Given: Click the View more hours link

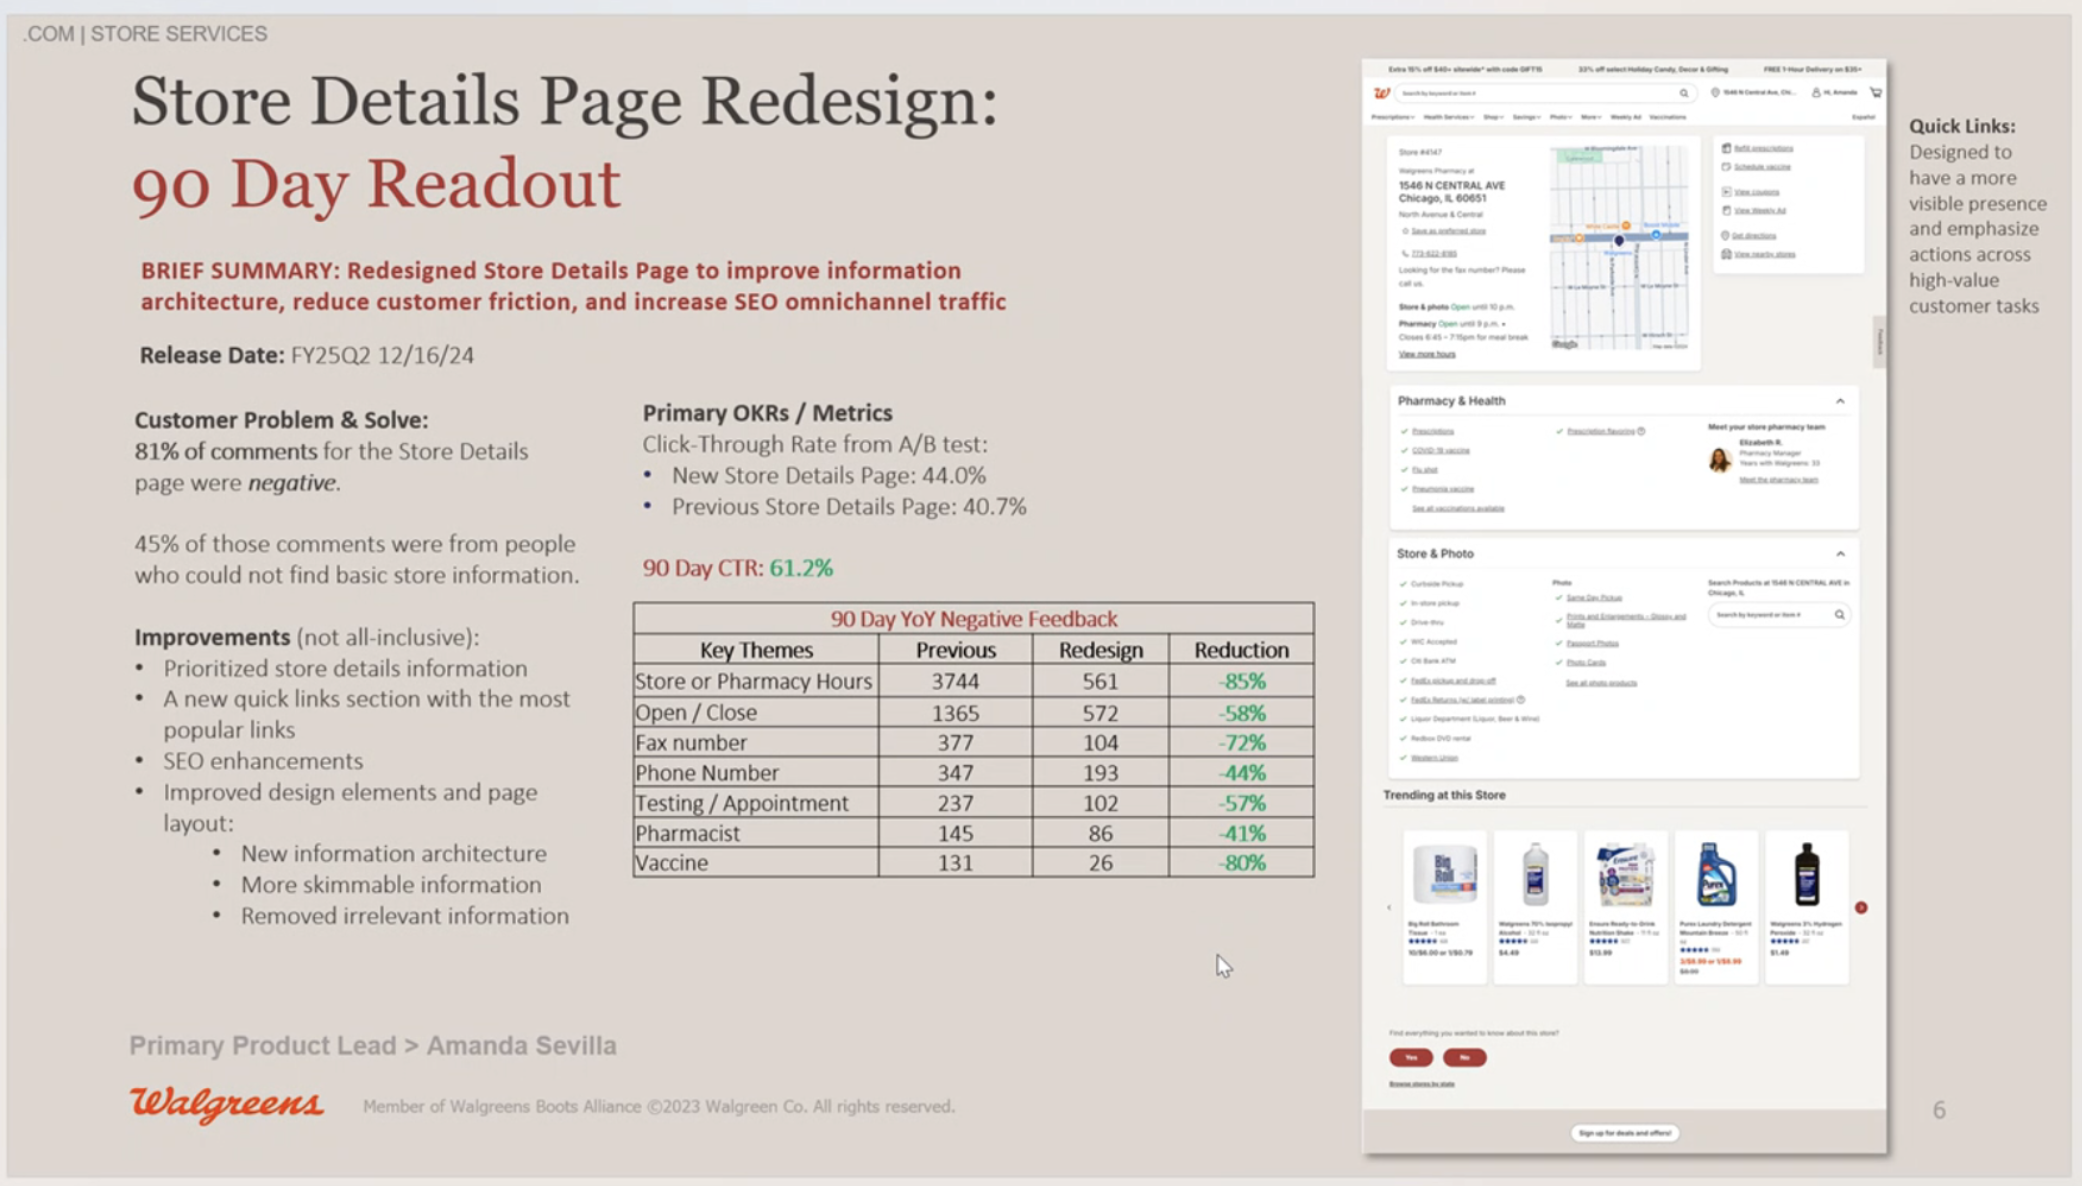Looking at the screenshot, I should [x=1427, y=354].
